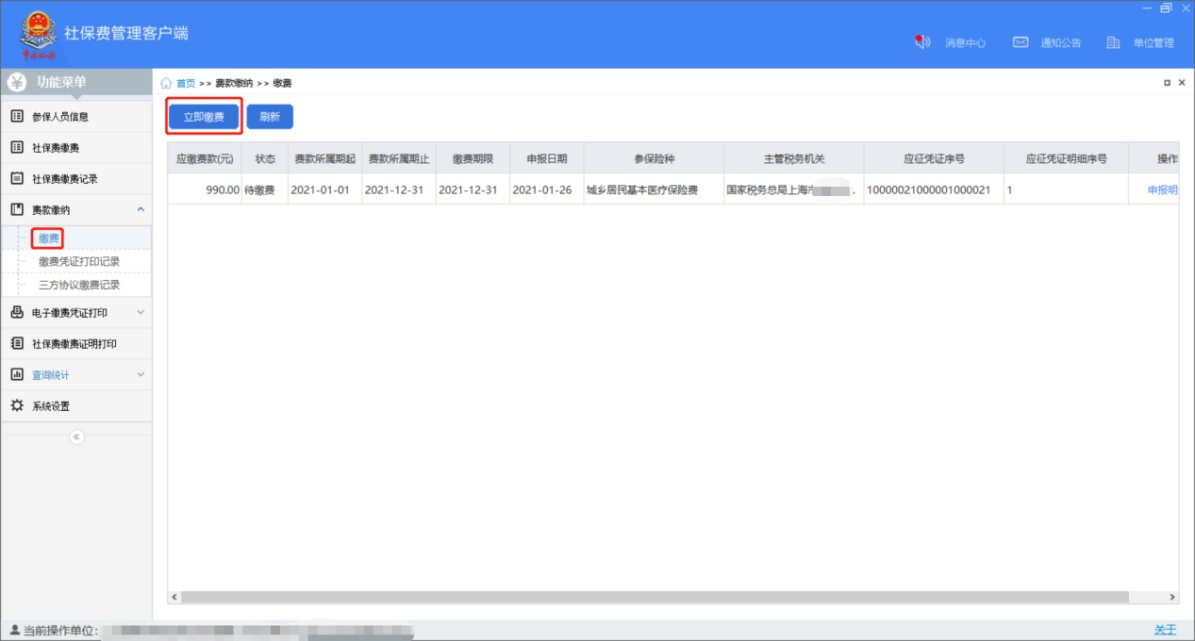Click the 电子缴费凭证打印 printer icon
The width and height of the screenshot is (1195, 641).
point(17,312)
